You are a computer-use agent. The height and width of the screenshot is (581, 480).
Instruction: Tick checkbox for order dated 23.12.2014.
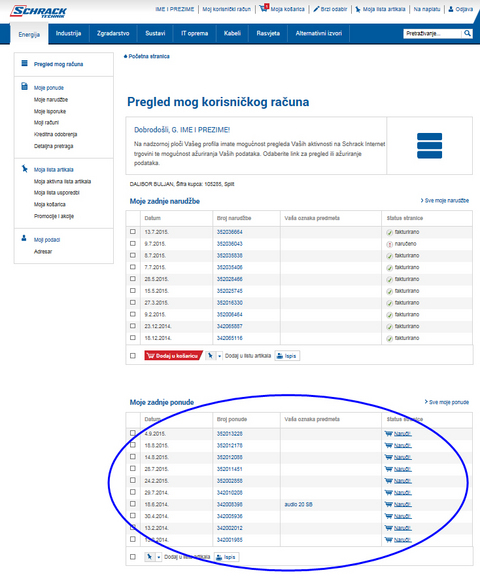point(133,326)
